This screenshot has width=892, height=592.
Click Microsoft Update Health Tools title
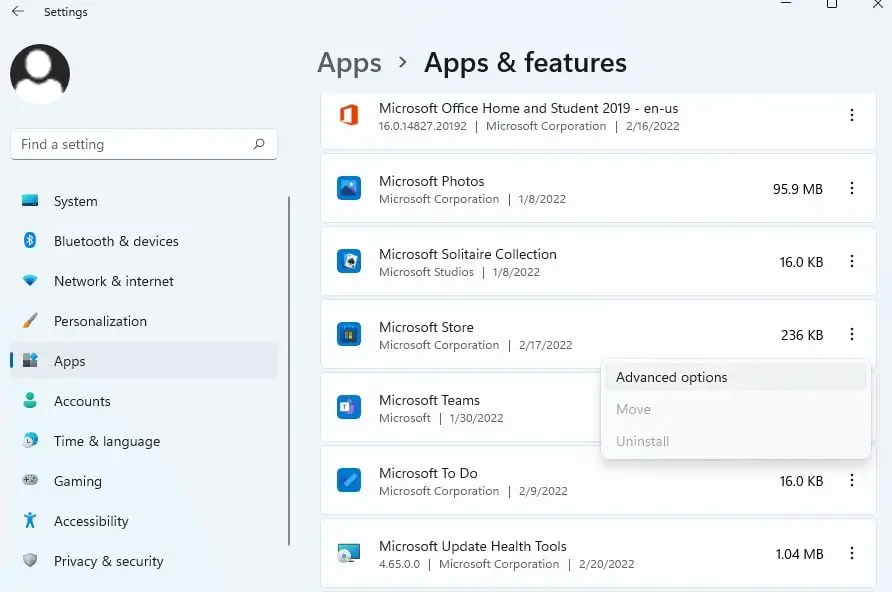[473, 546]
